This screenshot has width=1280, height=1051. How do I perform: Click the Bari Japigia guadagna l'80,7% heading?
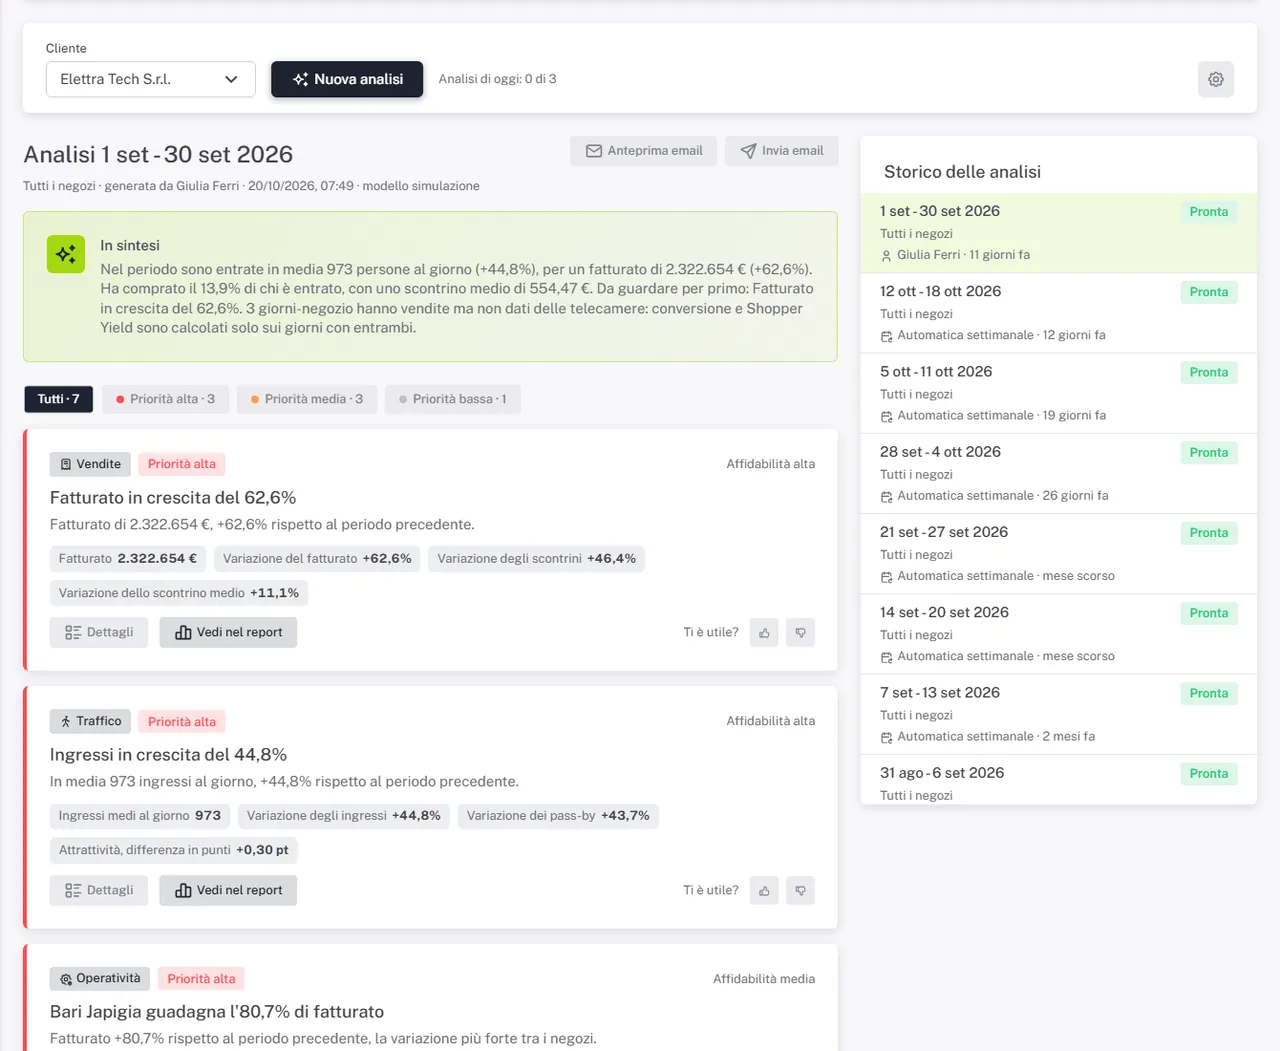217,1012
